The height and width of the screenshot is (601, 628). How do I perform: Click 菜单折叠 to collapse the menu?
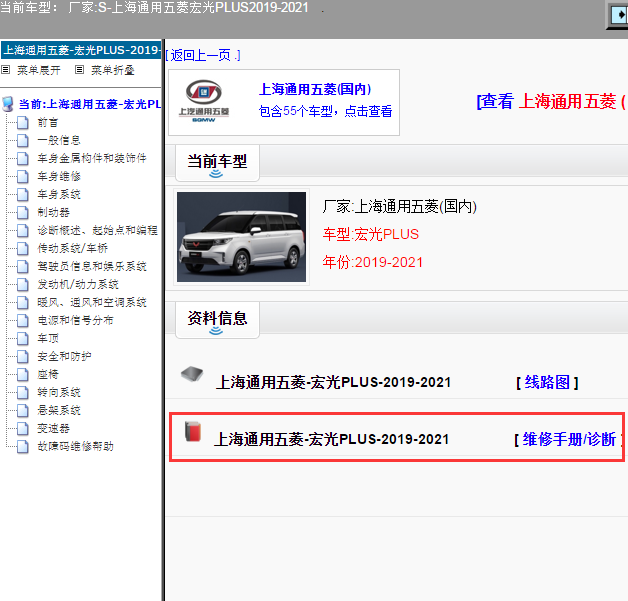(113, 70)
